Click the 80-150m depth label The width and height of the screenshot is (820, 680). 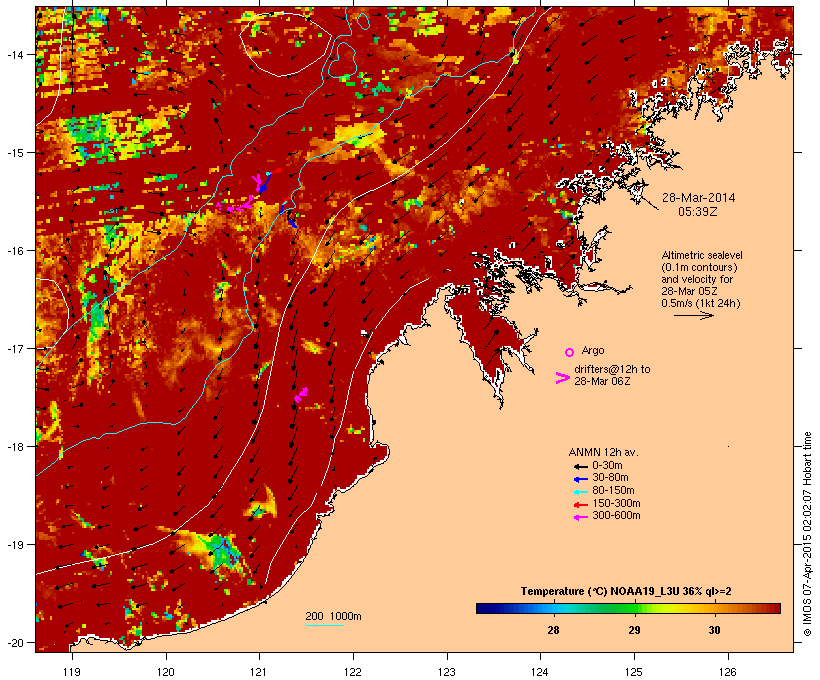click(613, 491)
